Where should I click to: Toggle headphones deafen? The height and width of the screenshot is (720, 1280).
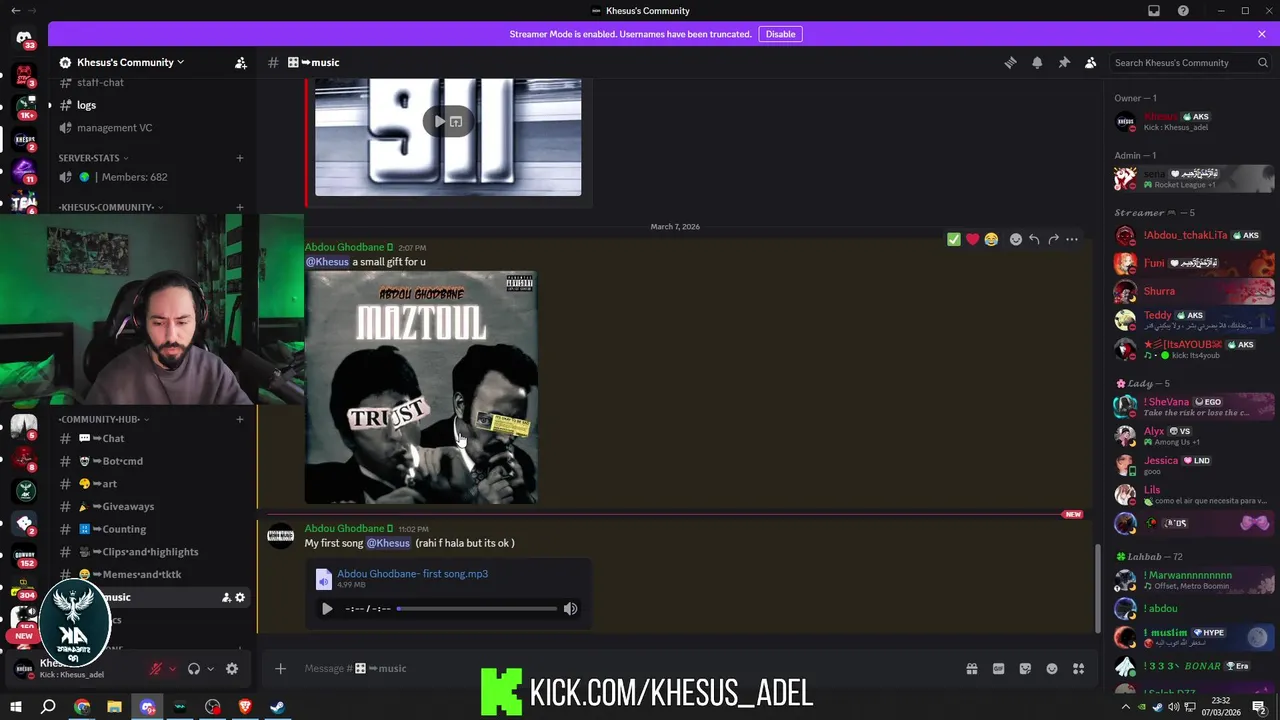click(x=194, y=669)
